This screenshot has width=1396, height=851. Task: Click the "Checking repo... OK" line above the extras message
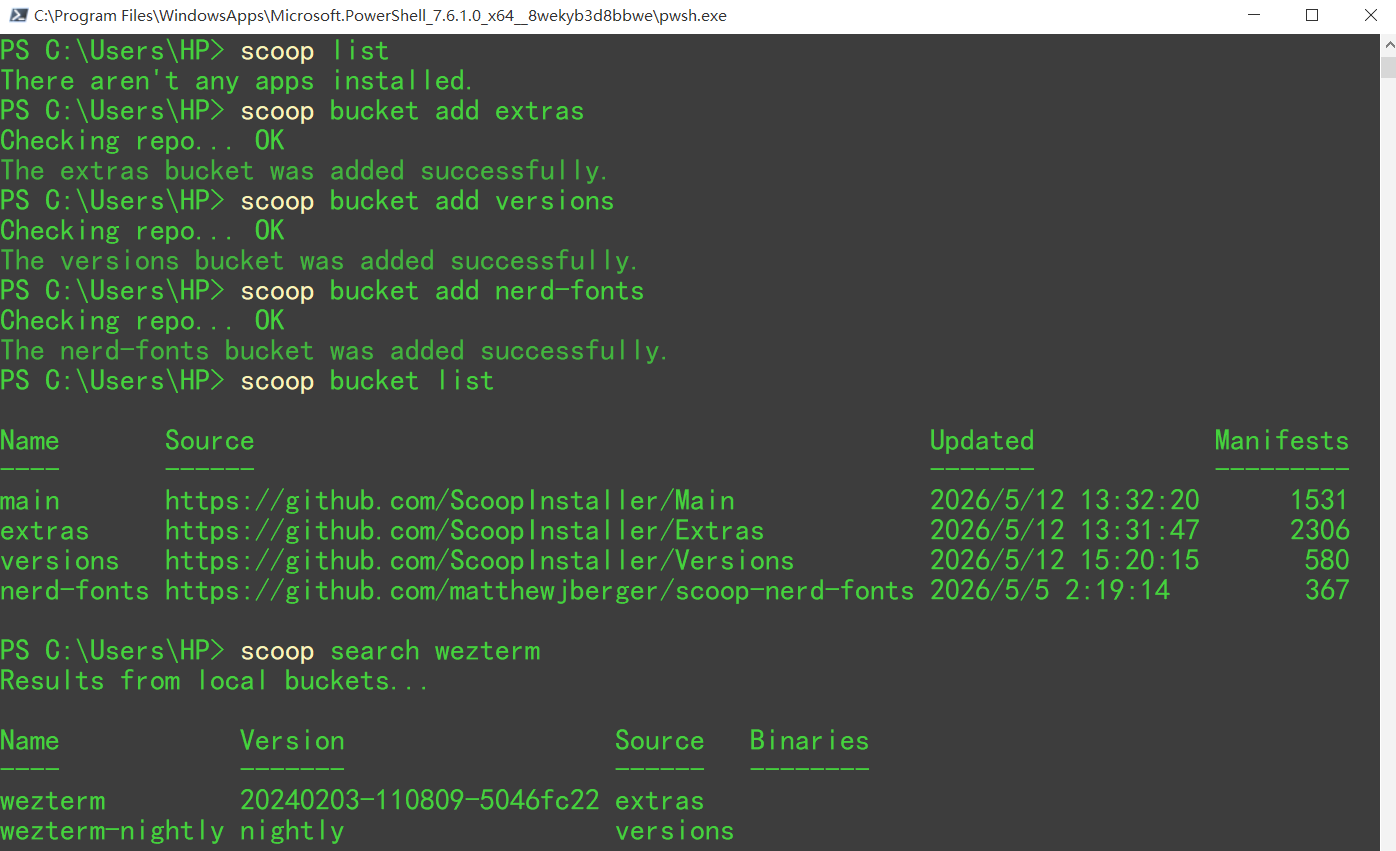(x=142, y=141)
